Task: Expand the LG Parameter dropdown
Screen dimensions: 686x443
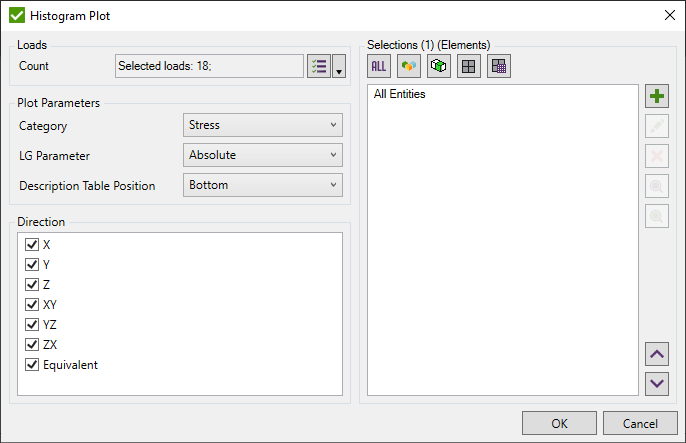Action: (x=263, y=155)
